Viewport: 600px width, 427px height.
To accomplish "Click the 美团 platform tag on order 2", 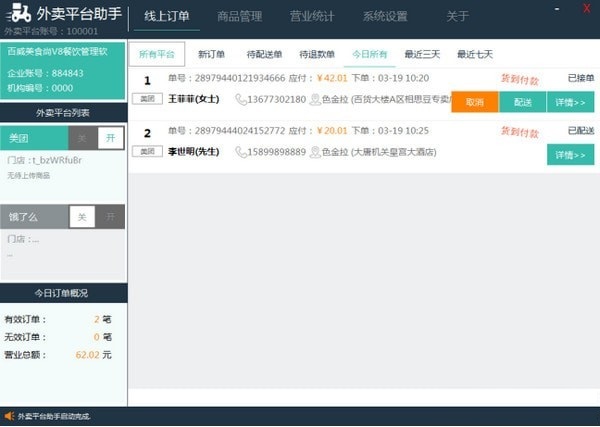I will point(147,151).
